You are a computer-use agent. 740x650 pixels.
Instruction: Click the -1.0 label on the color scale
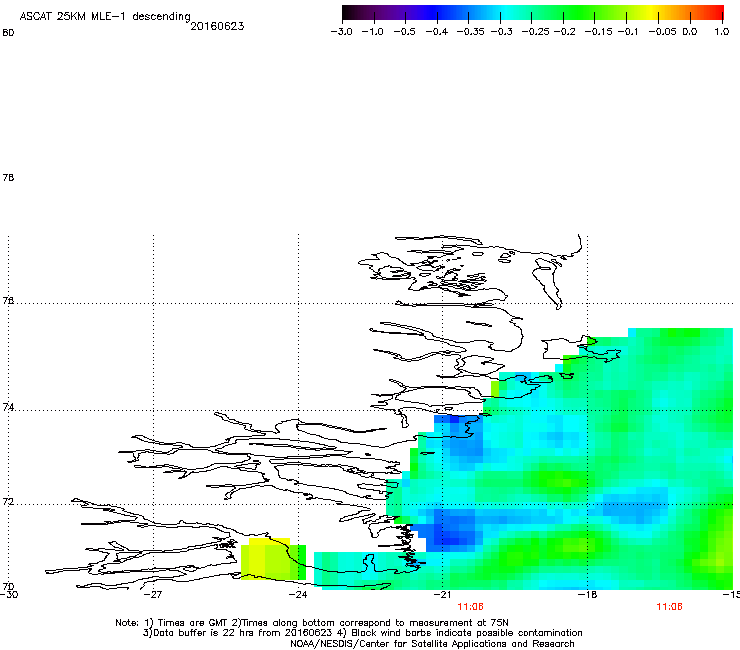point(373,32)
